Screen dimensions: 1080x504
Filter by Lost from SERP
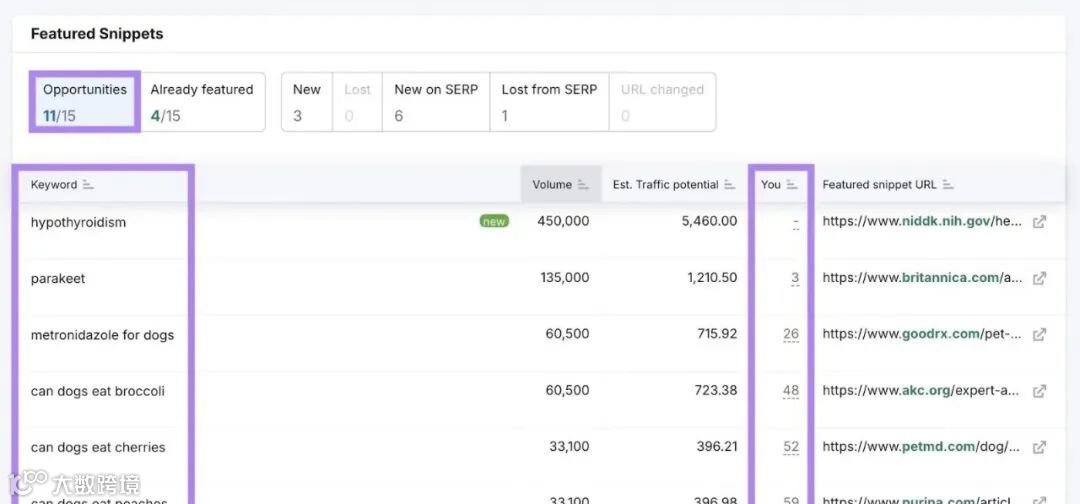tap(549, 102)
